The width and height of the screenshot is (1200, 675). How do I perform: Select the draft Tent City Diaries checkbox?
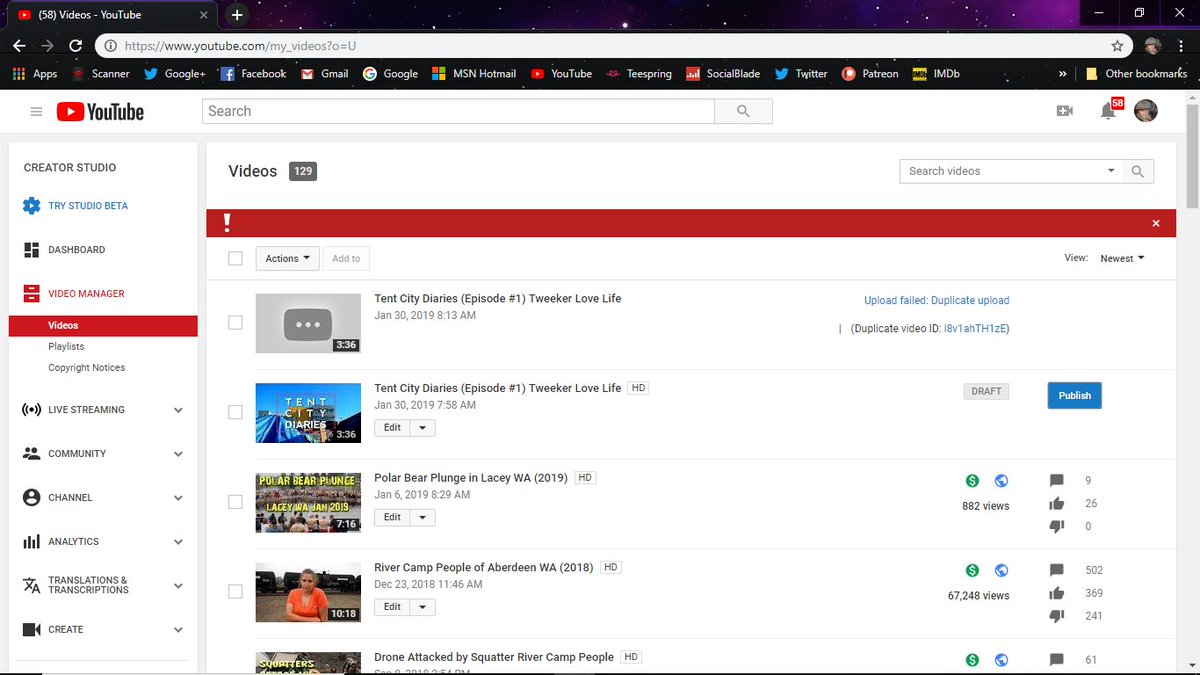(x=235, y=411)
